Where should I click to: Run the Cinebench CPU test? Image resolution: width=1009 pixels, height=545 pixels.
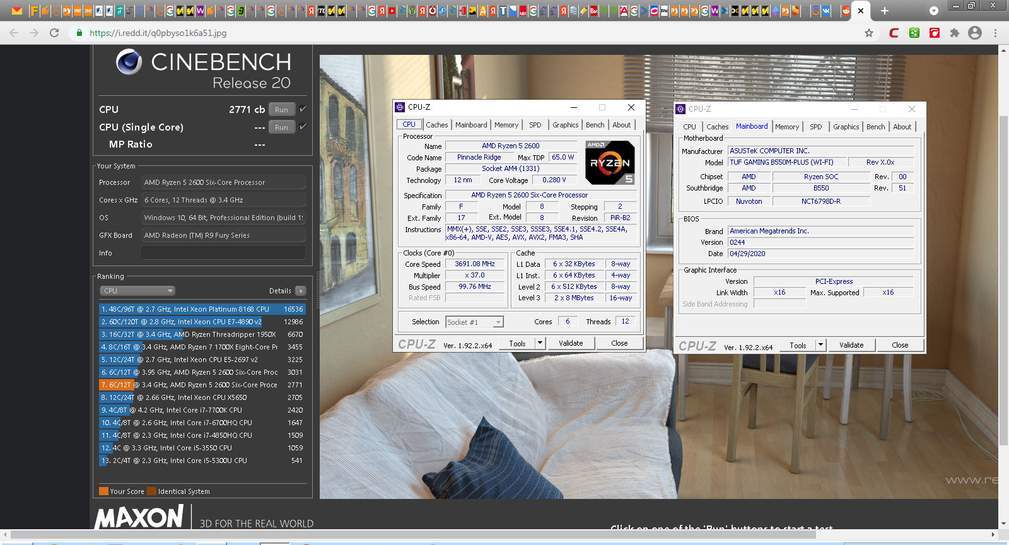click(x=282, y=109)
